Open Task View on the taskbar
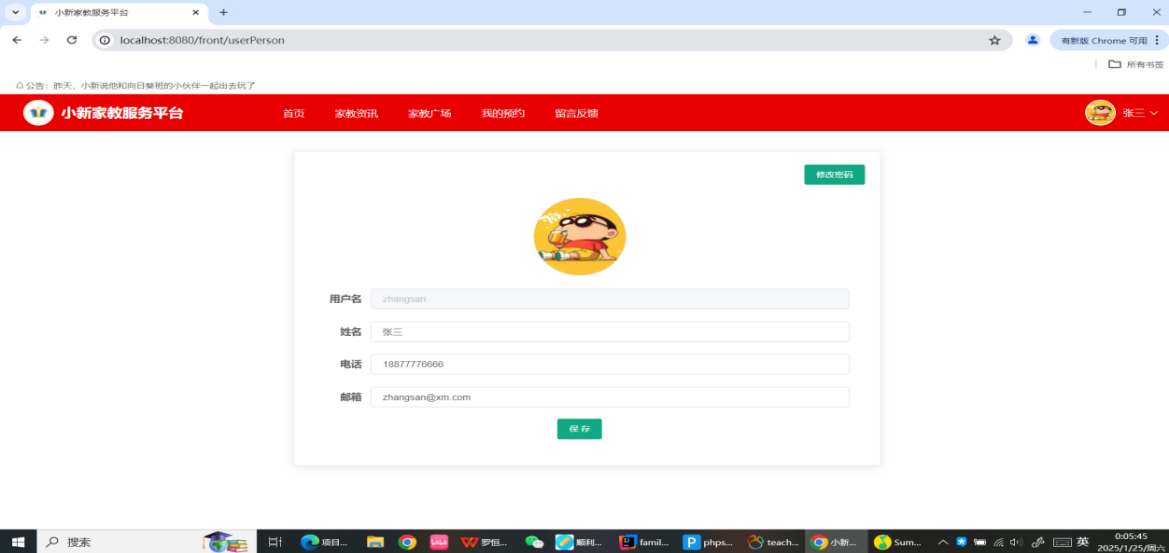This screenshot has width=1169, height=553. 274,542
